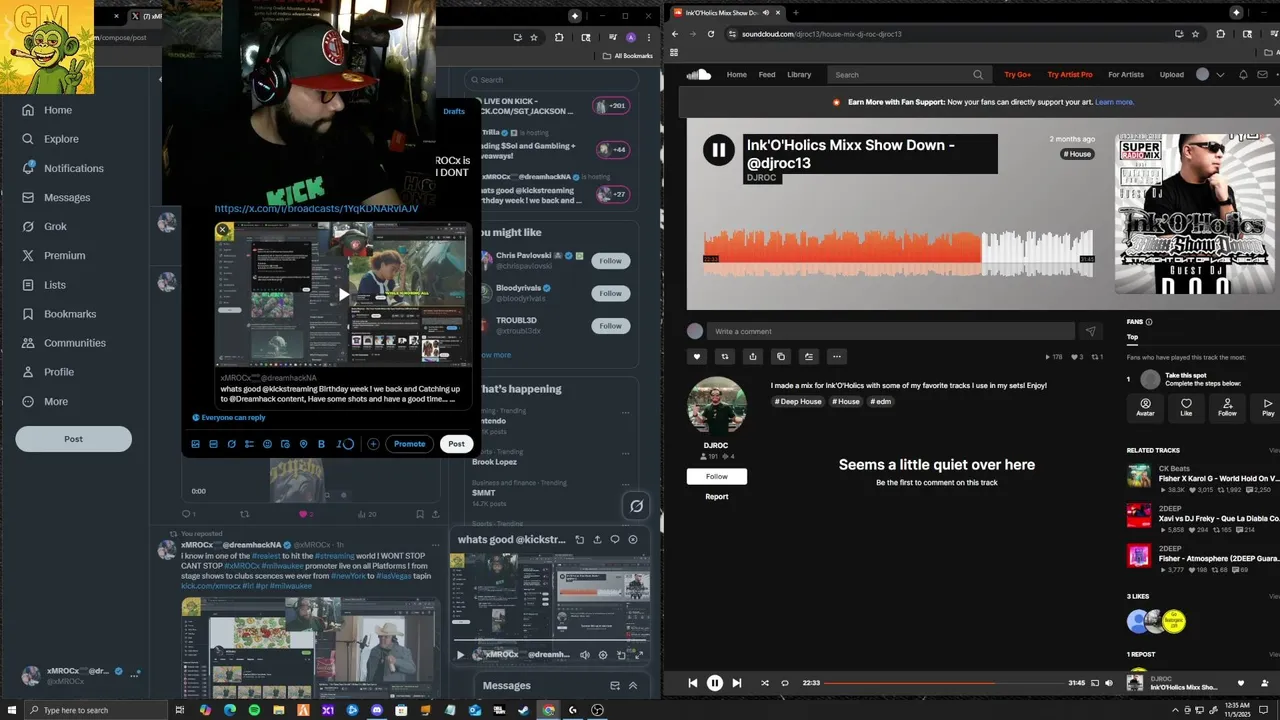Click Upload in SoundCloud header

tap(1172, 75)
